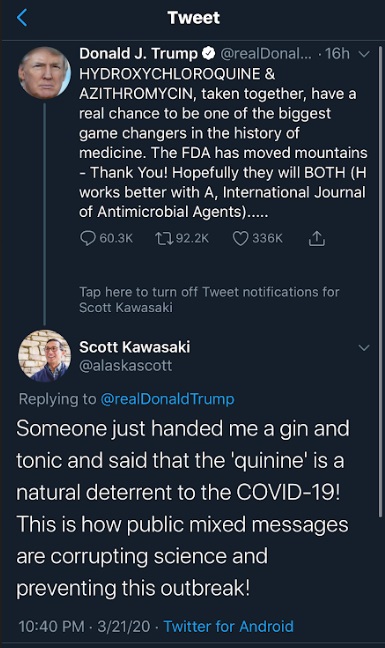The width and height of the screenshot is (385, 648).
Task: Open Donald J. Trump profile picture
Action: 45,72
